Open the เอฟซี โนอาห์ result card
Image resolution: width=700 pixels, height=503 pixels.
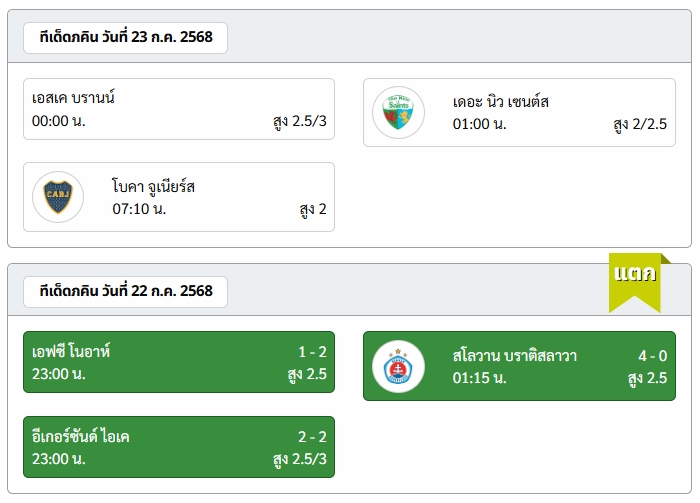tap(179, 362)
